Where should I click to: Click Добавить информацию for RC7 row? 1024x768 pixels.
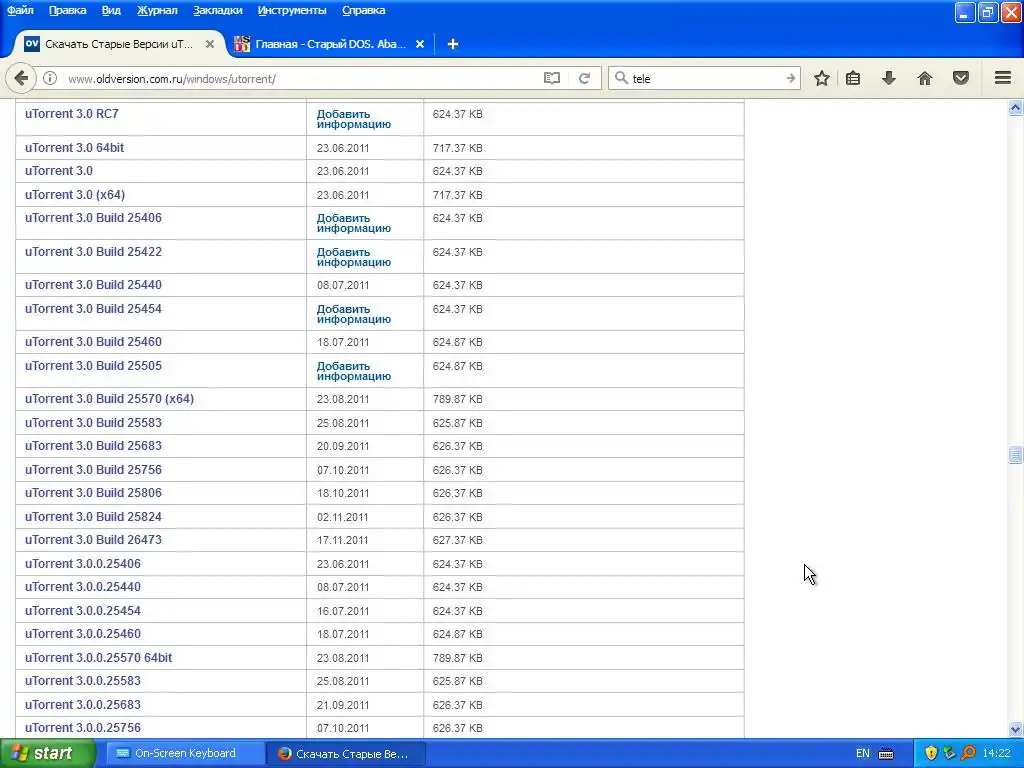coord(354,119)
